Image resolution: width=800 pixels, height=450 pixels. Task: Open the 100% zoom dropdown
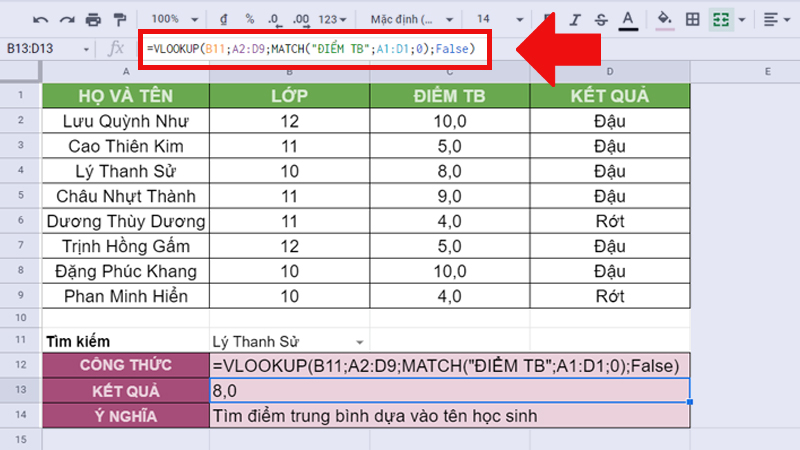pyautogui.click(x=174, y=19)
